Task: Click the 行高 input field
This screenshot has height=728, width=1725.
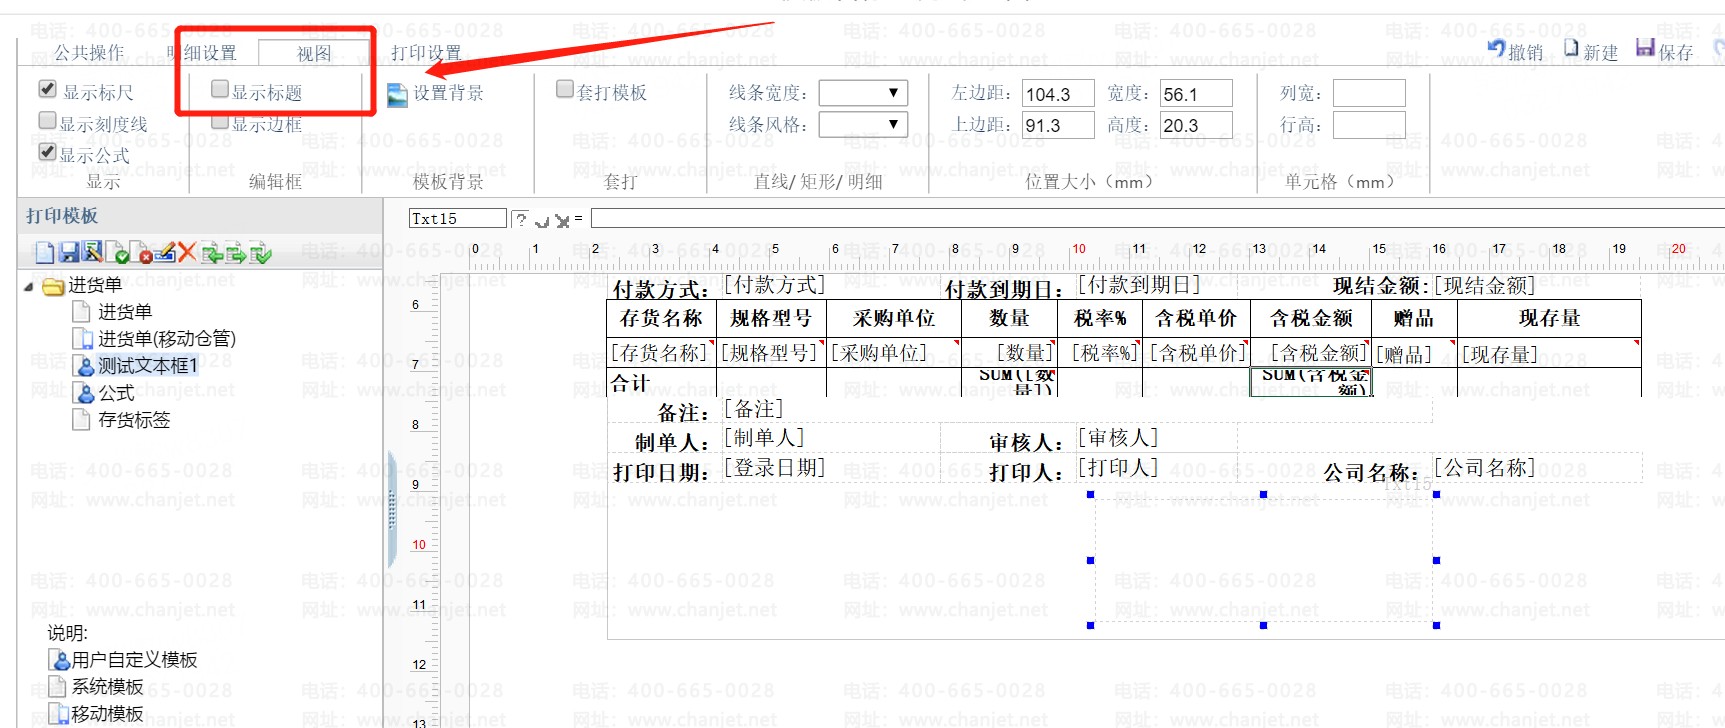Action: 1369,125
